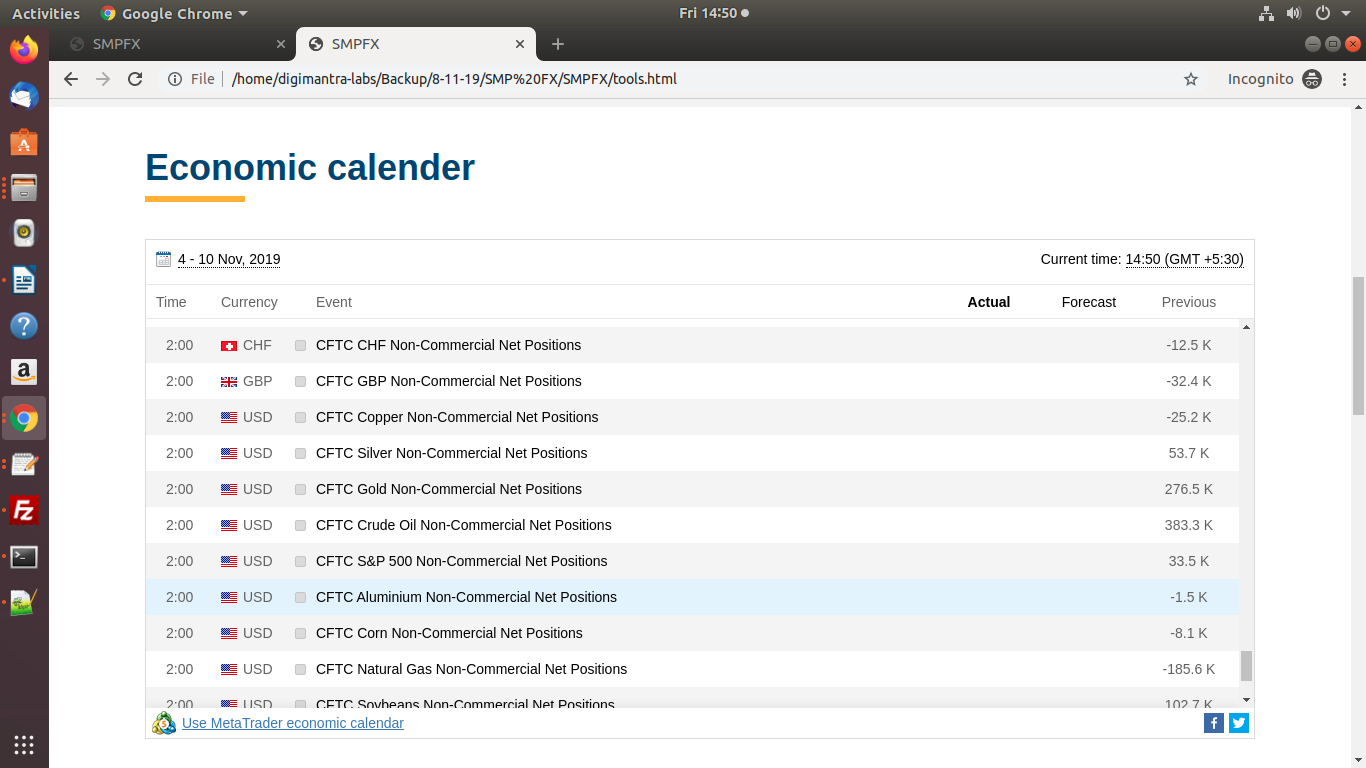Switch to the first SMPFX tab

(170, 44)
